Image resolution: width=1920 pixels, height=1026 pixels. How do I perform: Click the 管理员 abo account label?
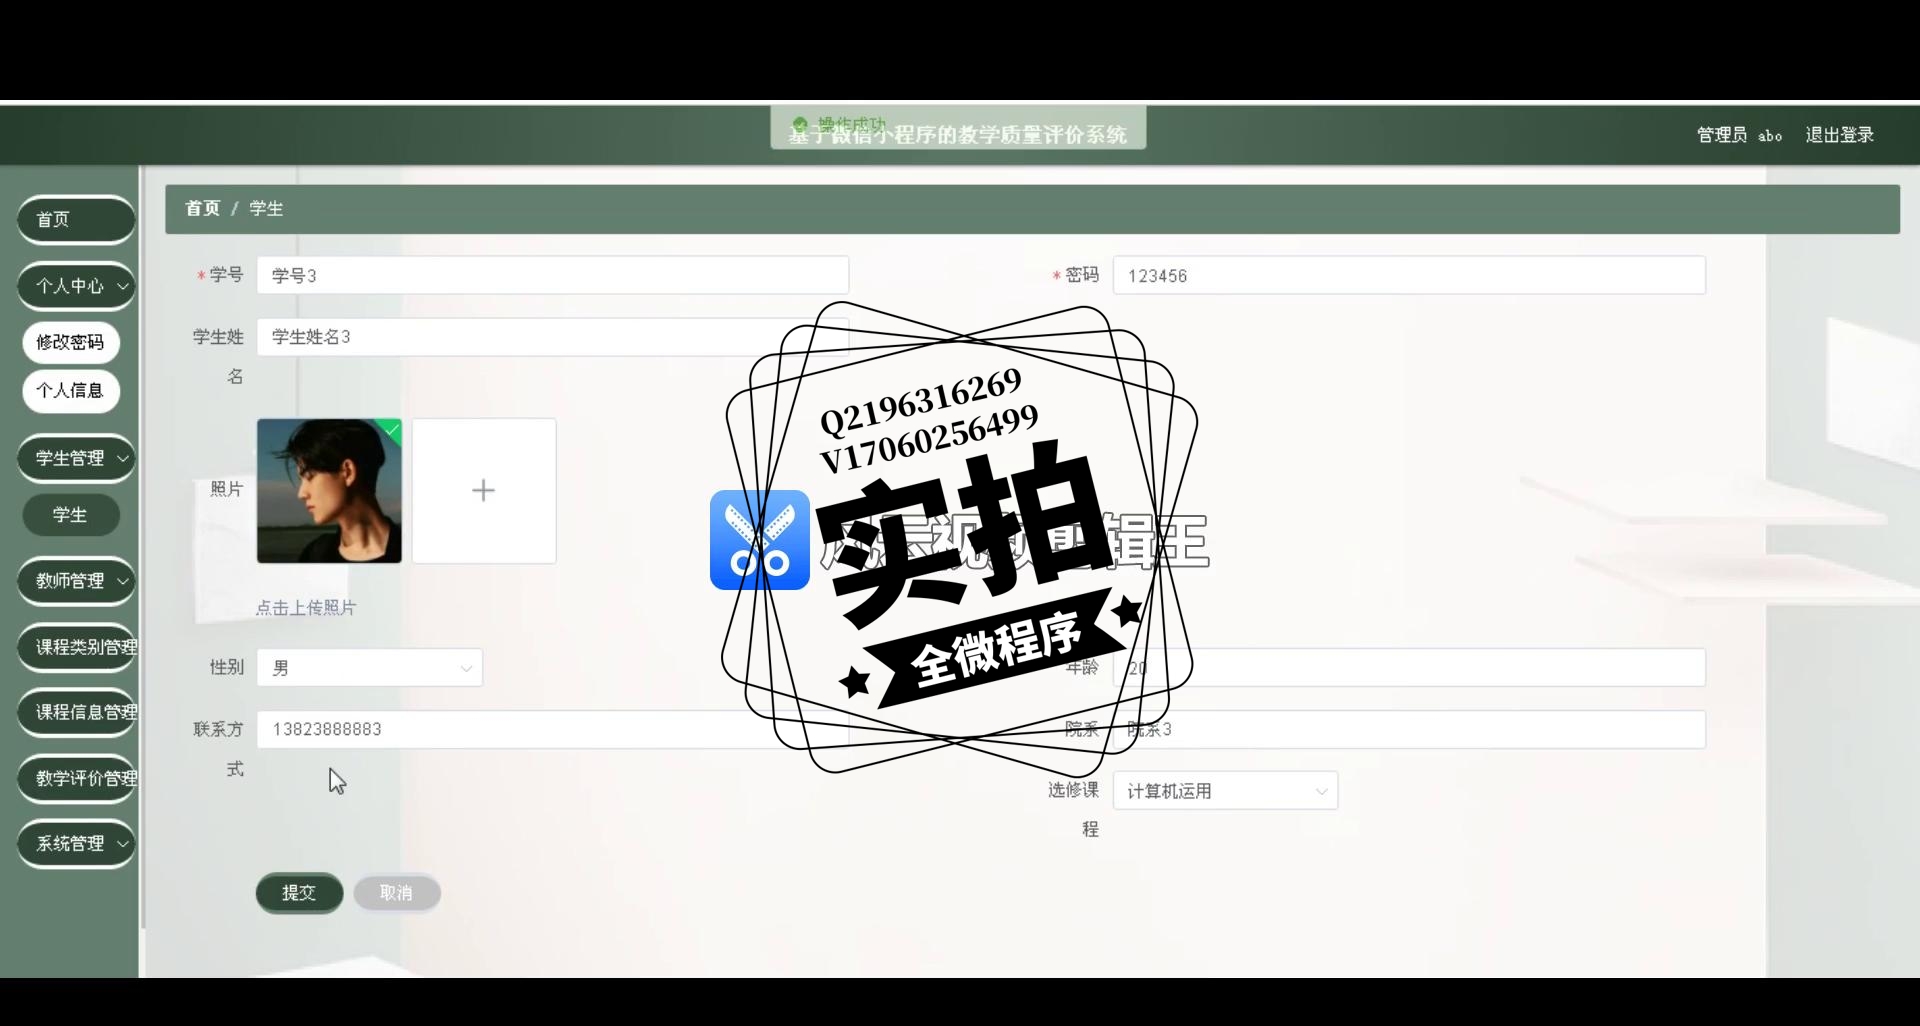pos(1739,135)
